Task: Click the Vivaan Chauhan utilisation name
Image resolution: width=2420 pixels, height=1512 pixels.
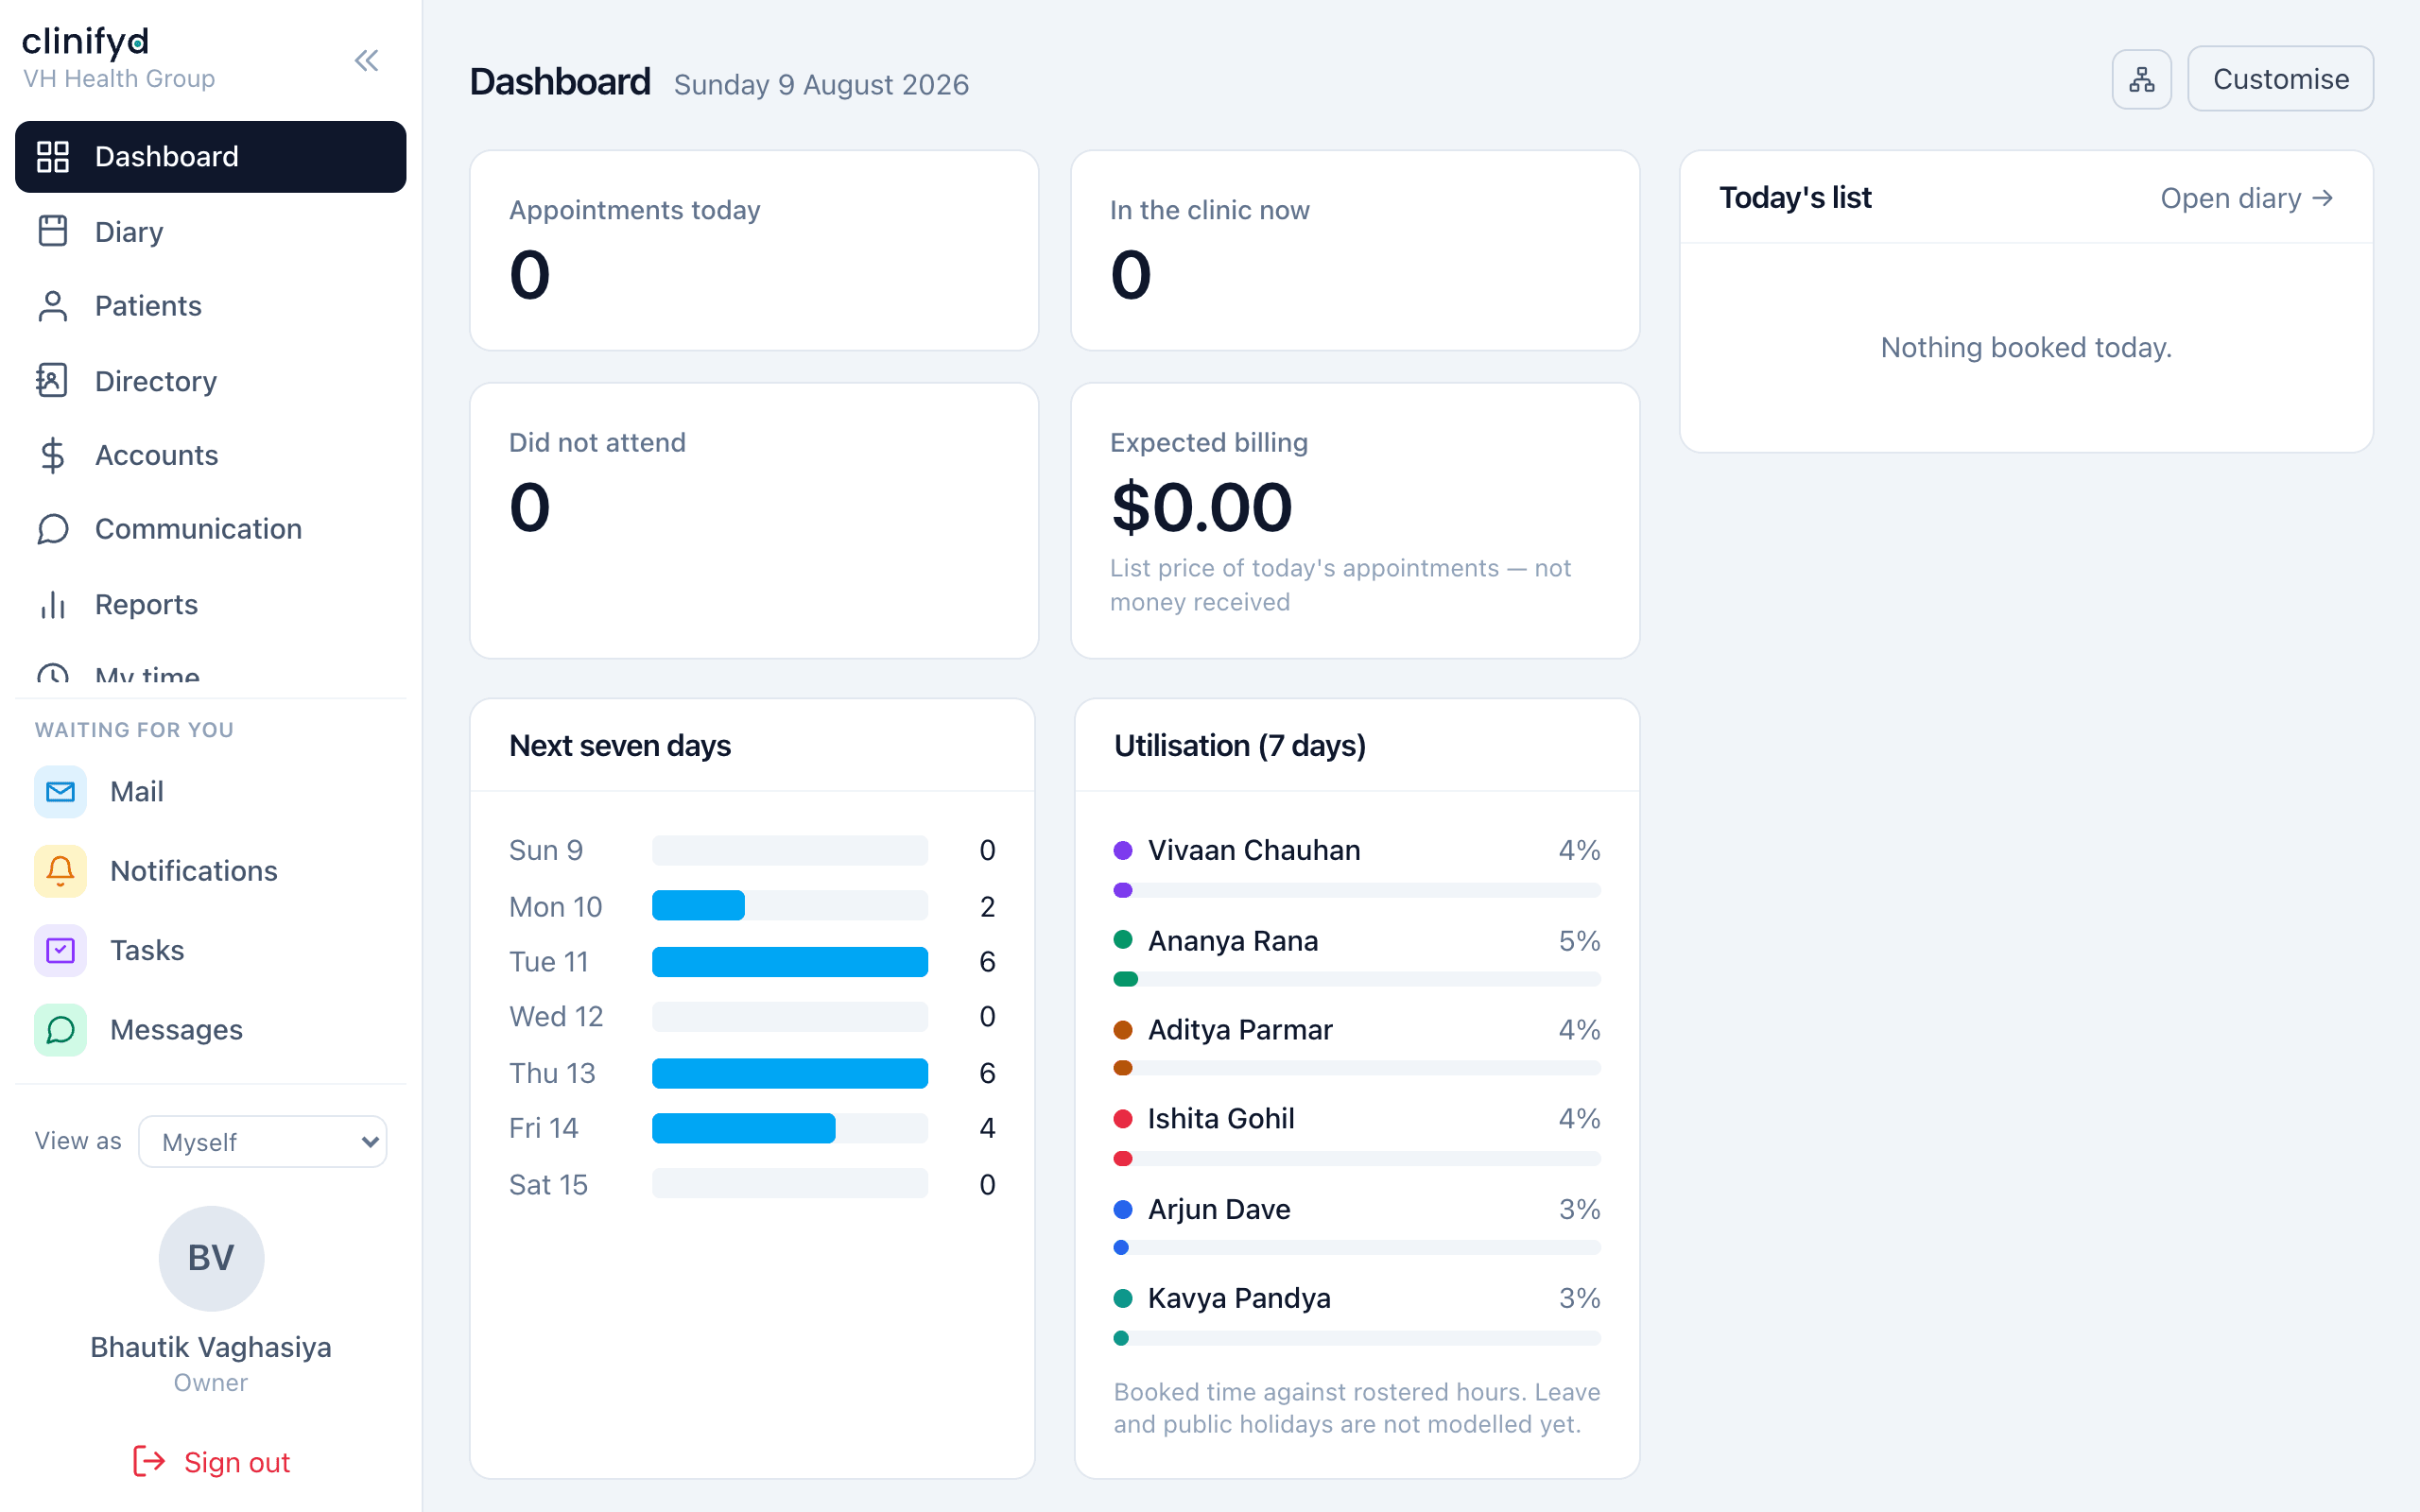Action: point(1254,850)
